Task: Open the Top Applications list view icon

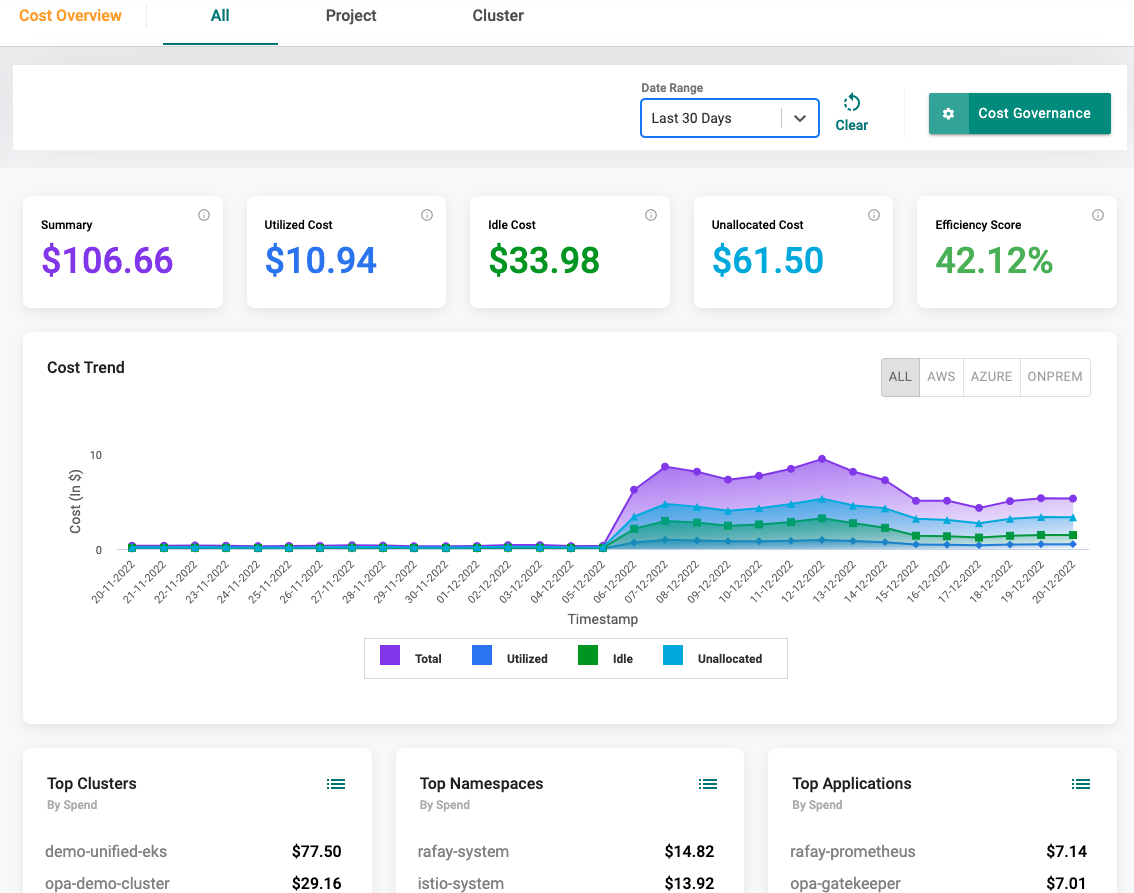Action: [1080, 784]
